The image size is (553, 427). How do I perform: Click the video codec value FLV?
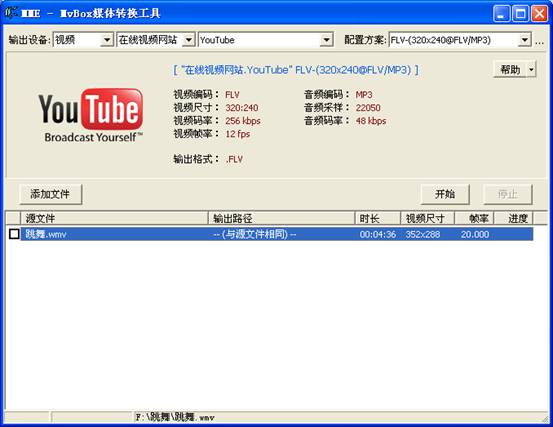tap(232, 94)
